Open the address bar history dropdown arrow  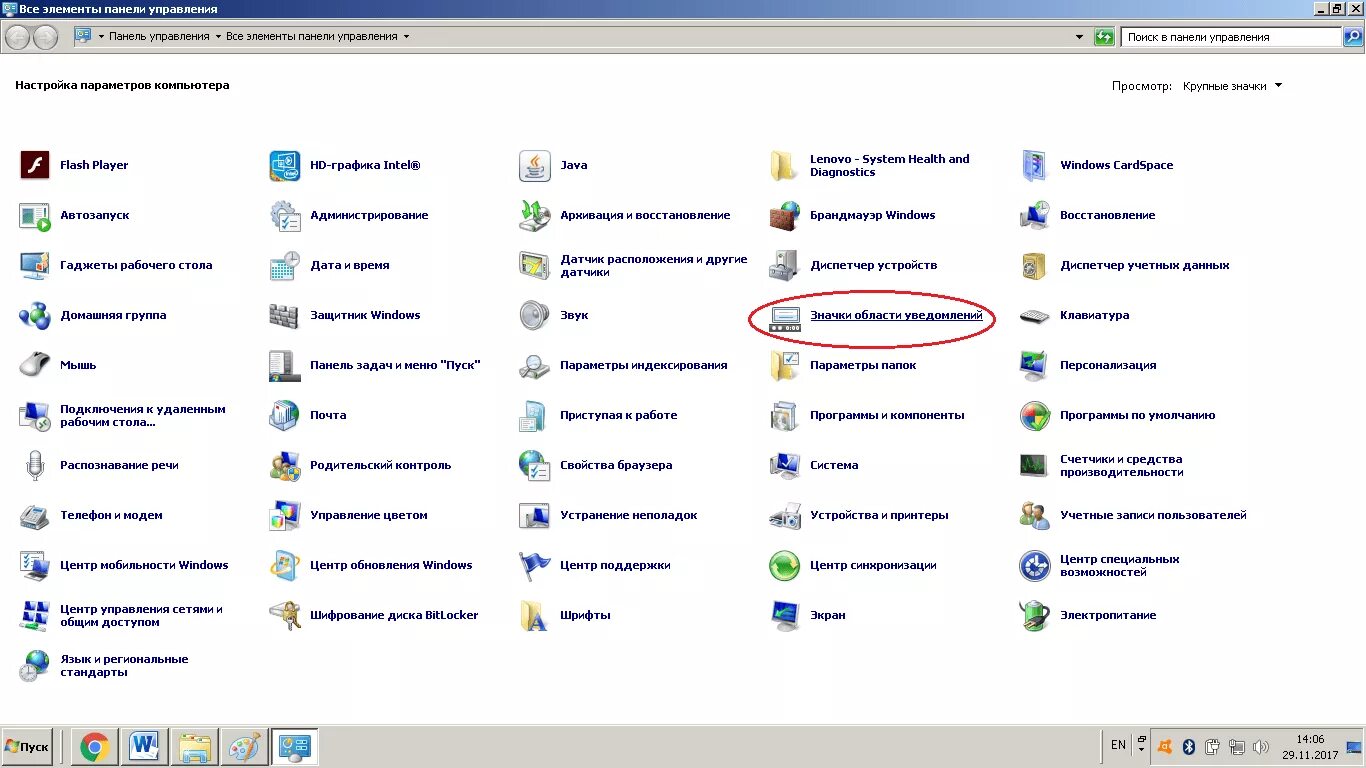(1079, 37)
